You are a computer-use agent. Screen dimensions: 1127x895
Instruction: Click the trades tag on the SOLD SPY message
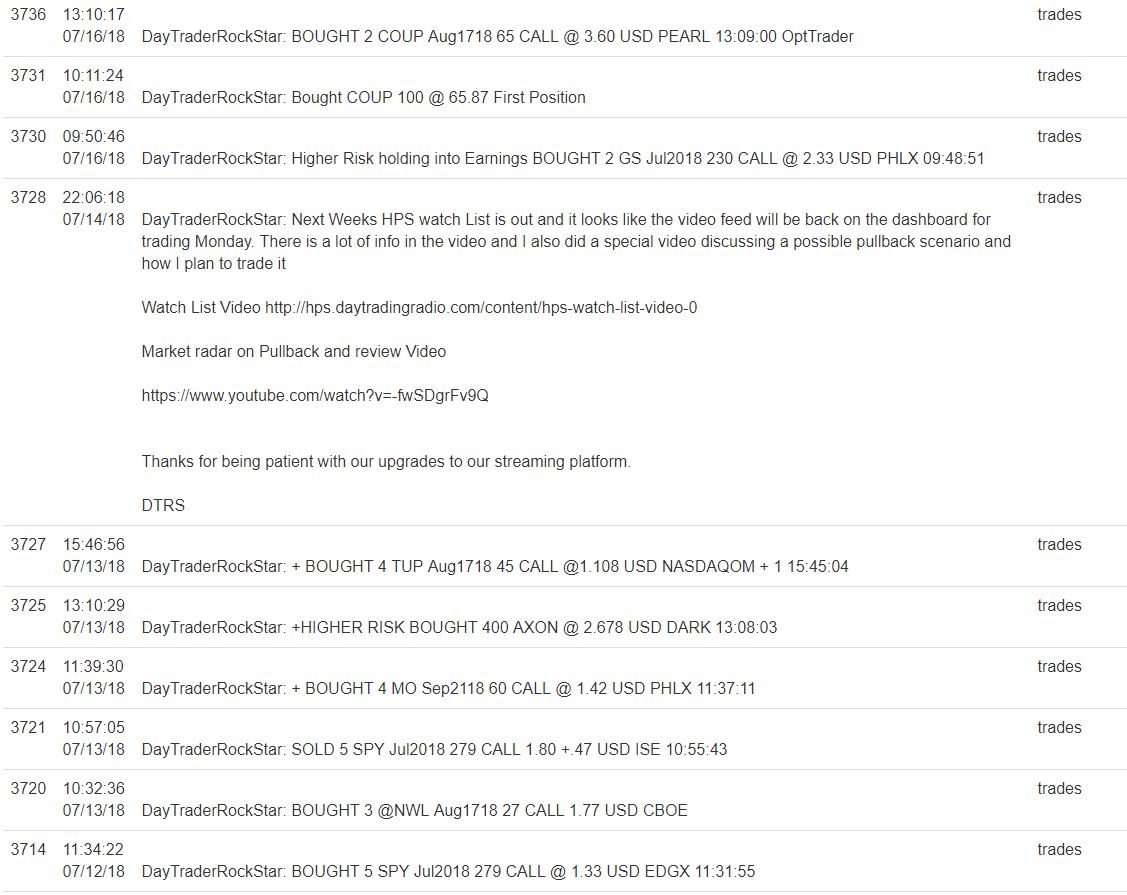coord(1059,728)
